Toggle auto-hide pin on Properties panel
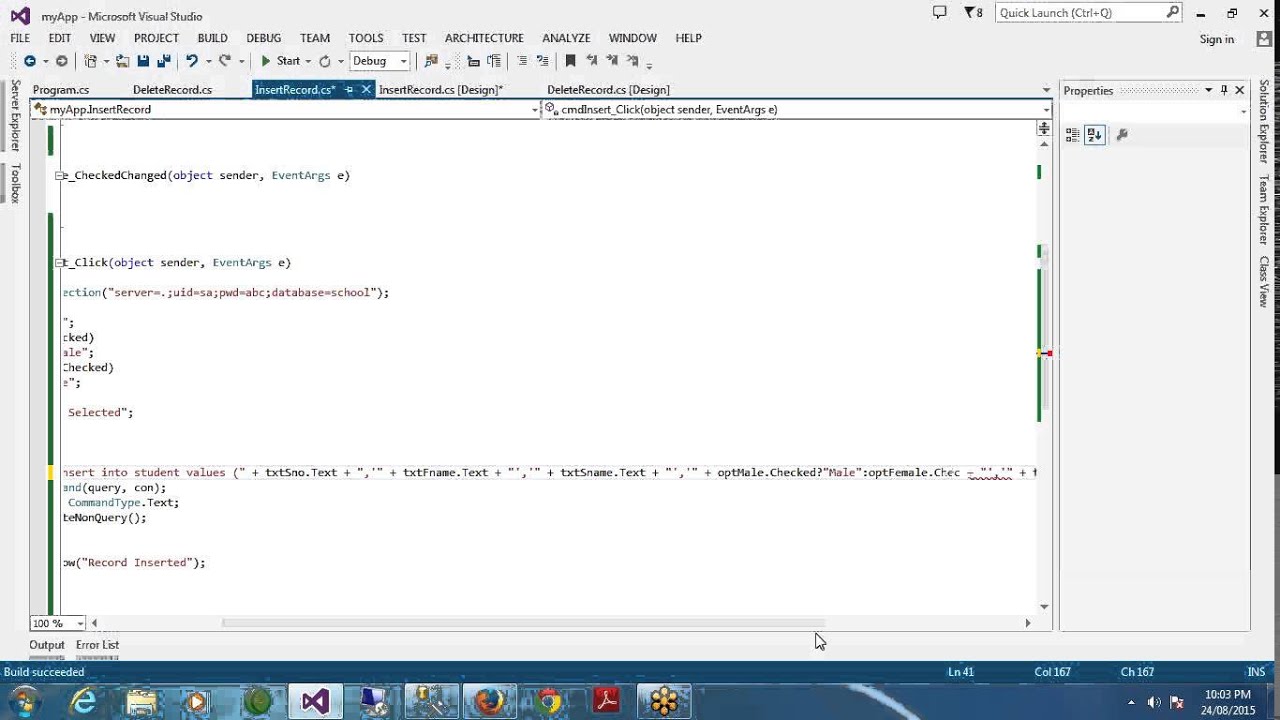 click(x=1224, y=90)
